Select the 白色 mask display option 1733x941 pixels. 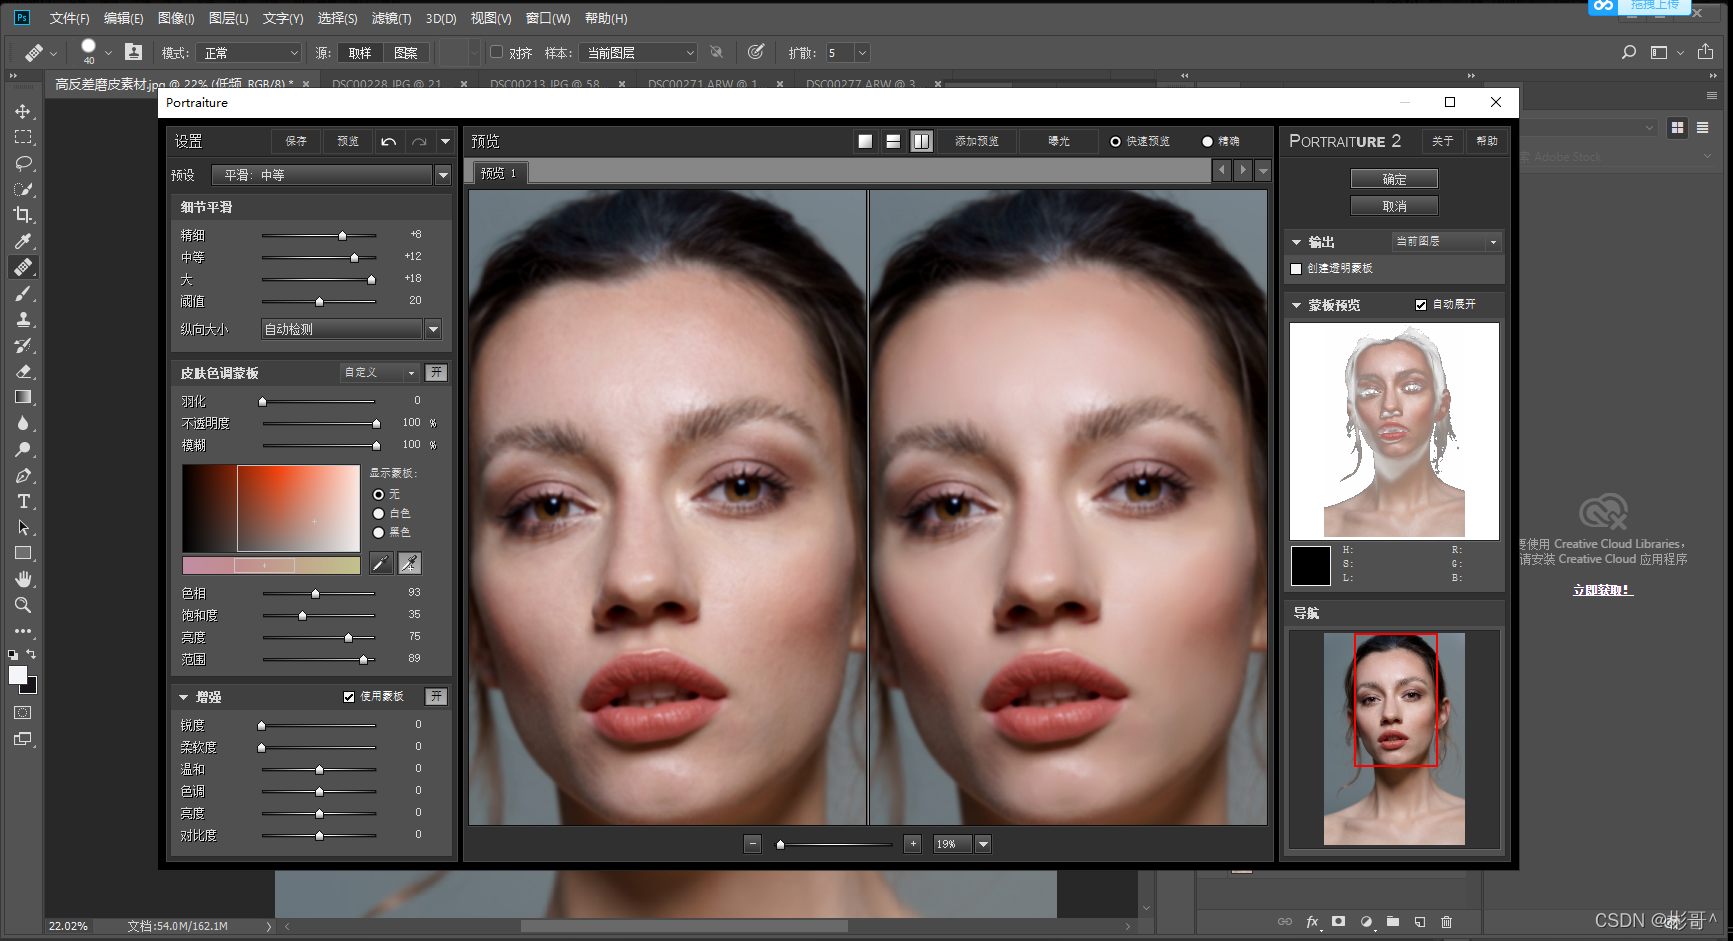378,513
